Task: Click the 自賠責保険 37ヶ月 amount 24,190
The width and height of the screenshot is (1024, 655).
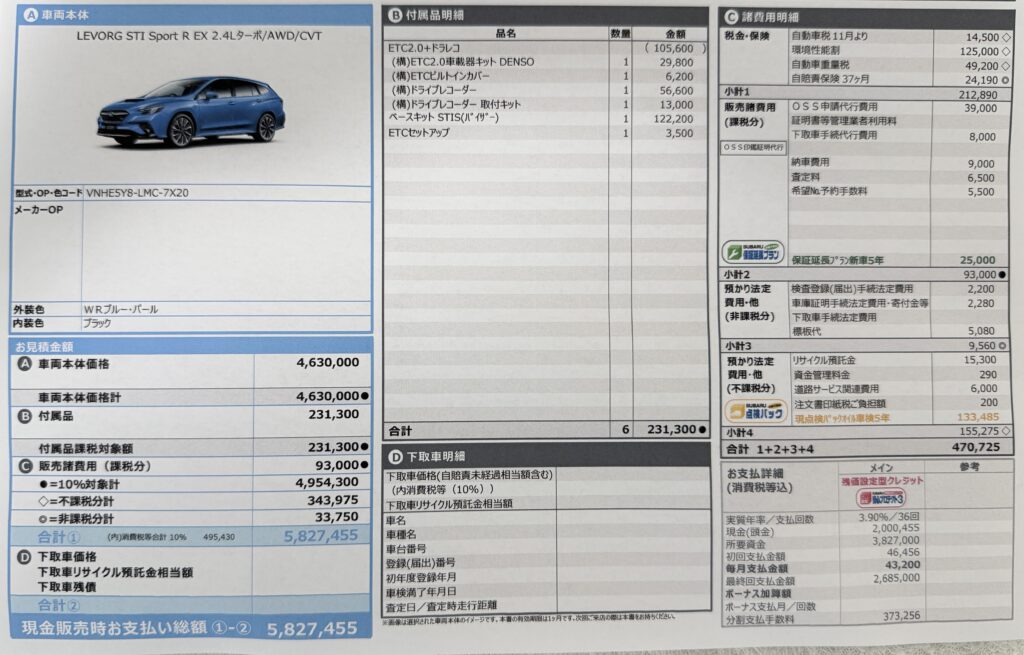Action: [982, 80]
